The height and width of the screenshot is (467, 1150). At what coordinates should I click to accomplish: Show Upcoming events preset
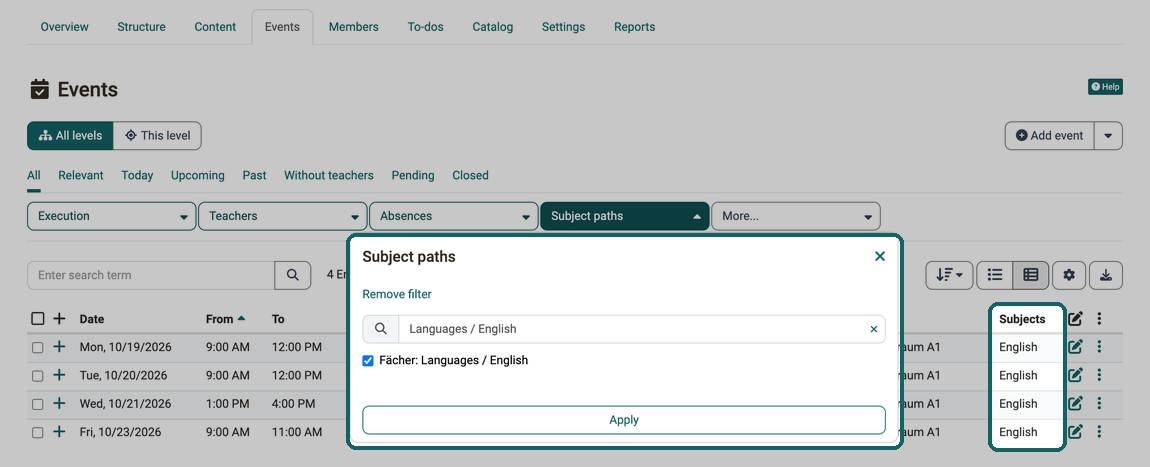198,175
